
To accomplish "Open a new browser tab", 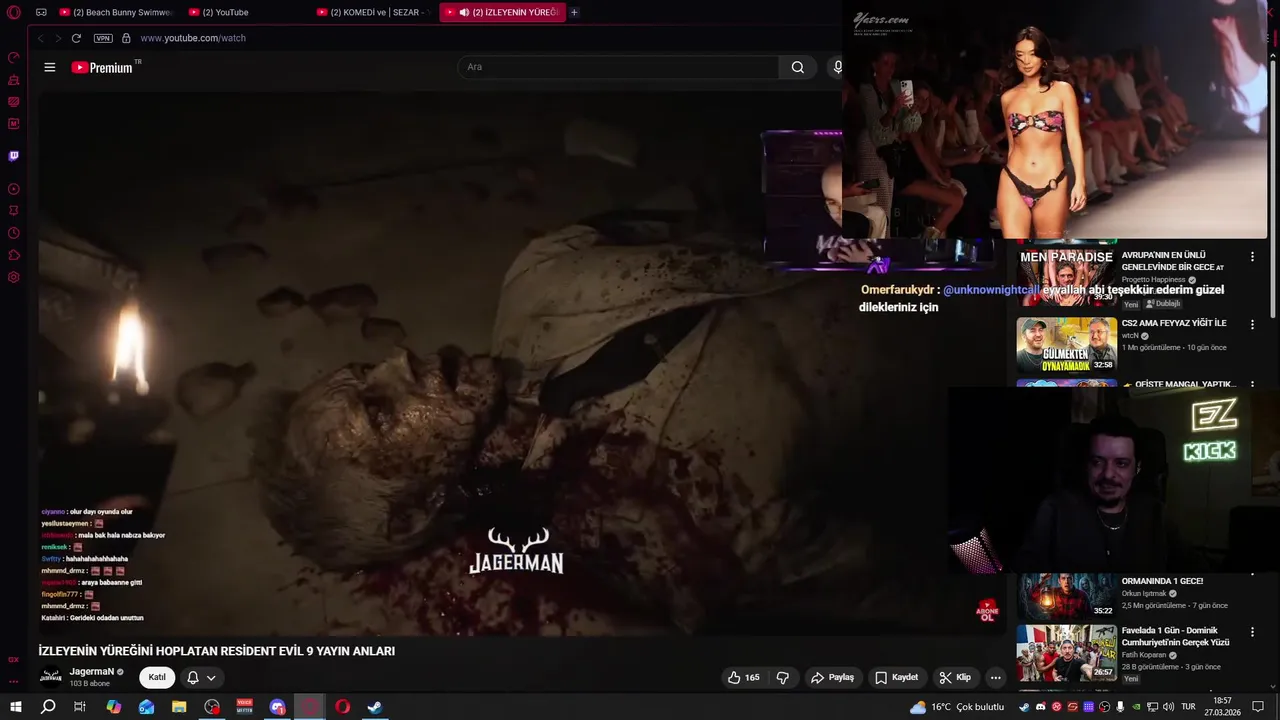I will (x=574, y=12).
